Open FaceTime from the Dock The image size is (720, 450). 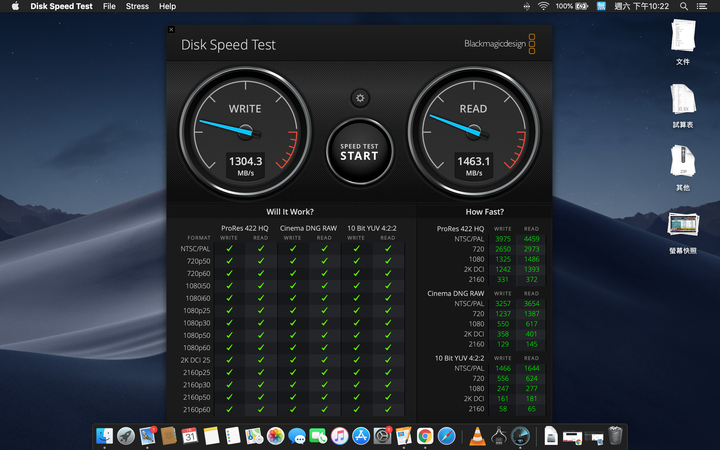point(318,436)
